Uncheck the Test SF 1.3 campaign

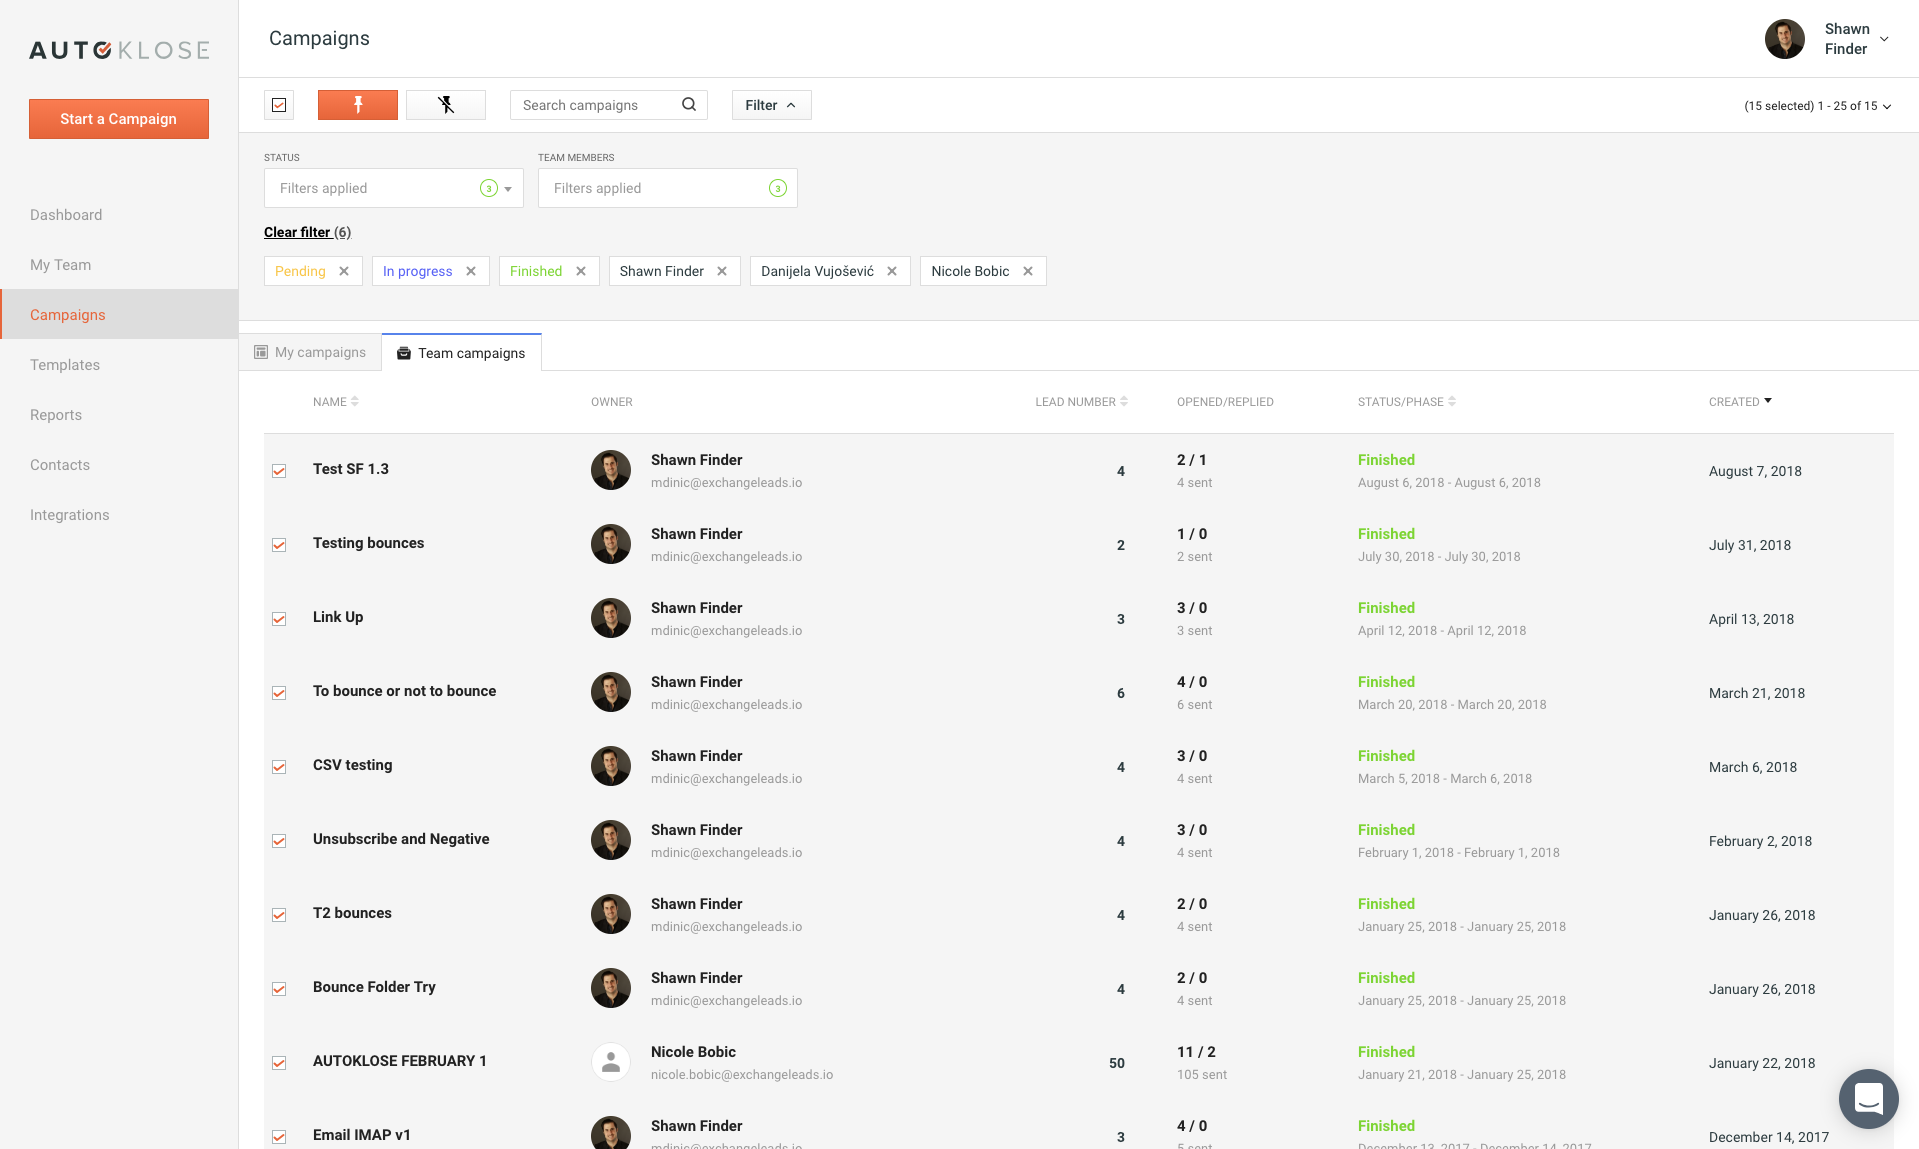(279, 471)
